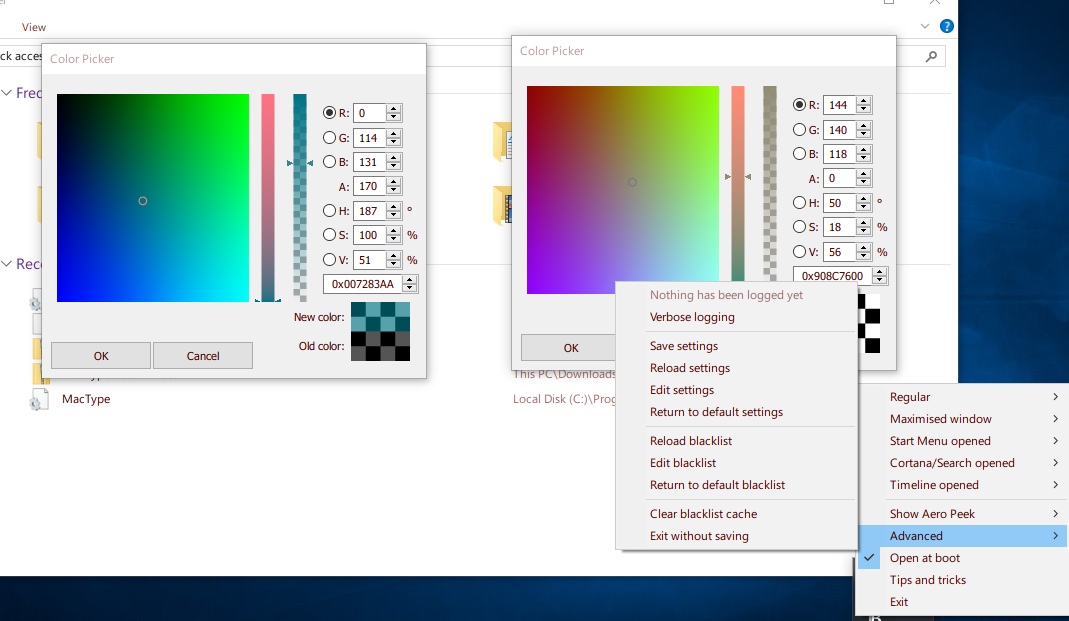Viewport: 1069px width, 621px height.
Task: Open the Start Menu opened submenu
Action: [961, 441]
